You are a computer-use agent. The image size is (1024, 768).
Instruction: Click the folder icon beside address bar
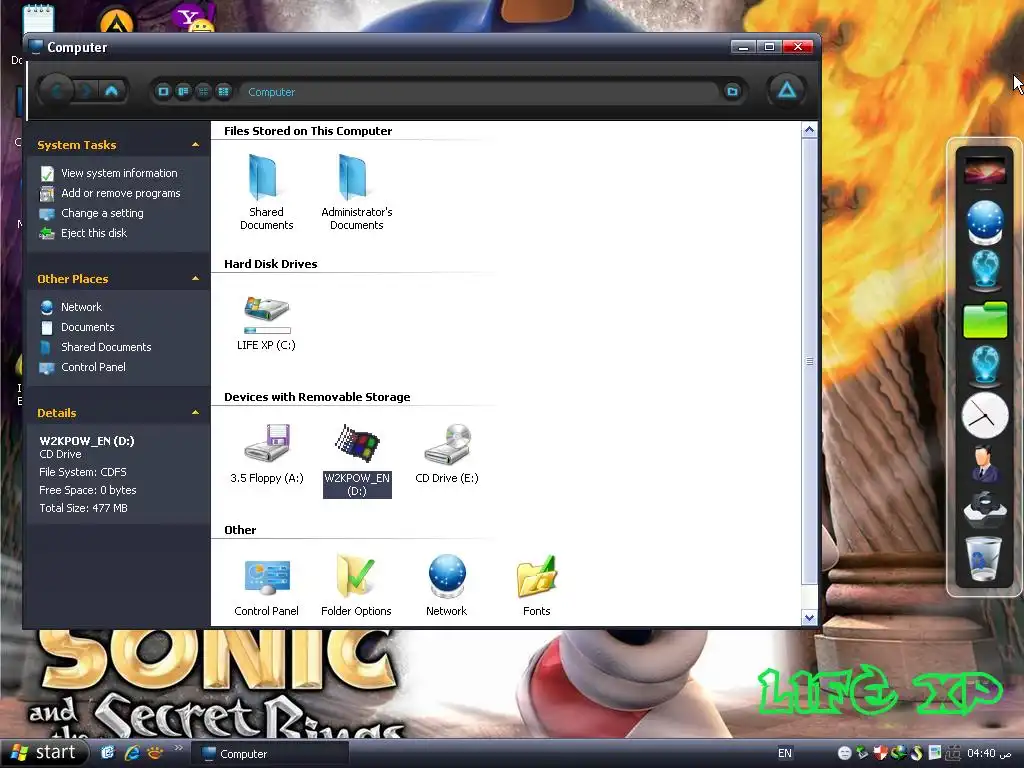click(733, 91)
